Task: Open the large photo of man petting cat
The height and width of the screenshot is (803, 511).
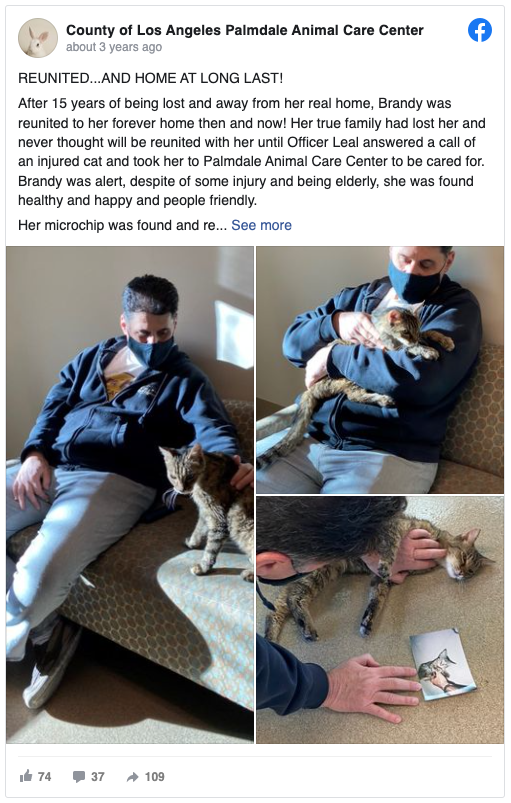Action: point(130,495)
